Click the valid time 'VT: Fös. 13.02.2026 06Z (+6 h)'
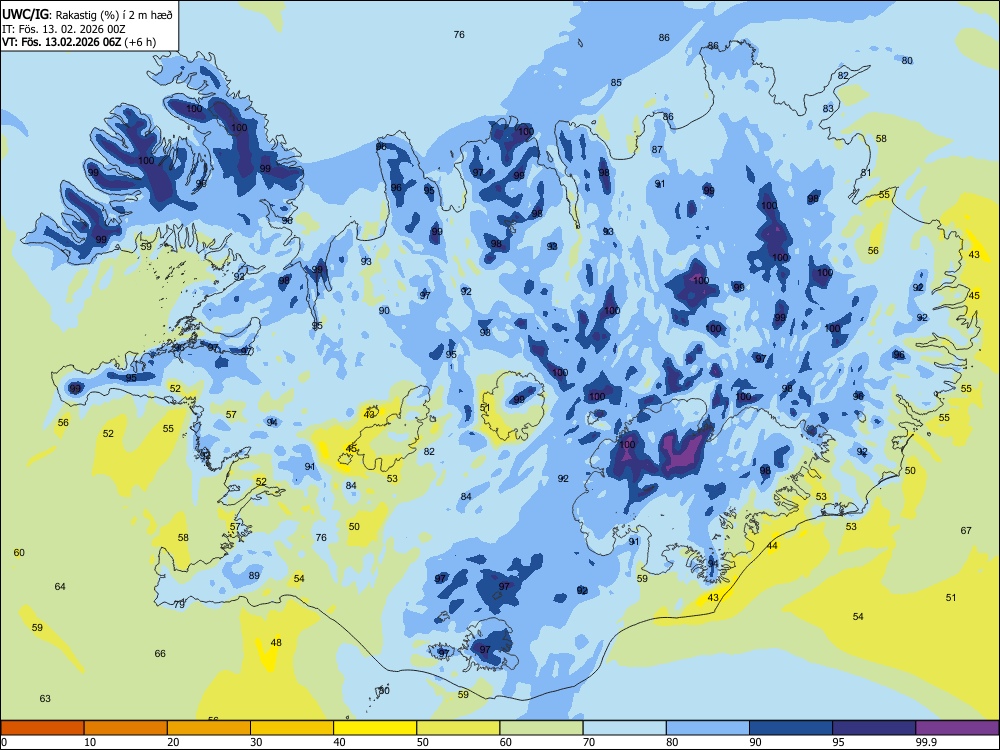The width and height of the screenshot is (1000, 750). (x=79, y=43)
